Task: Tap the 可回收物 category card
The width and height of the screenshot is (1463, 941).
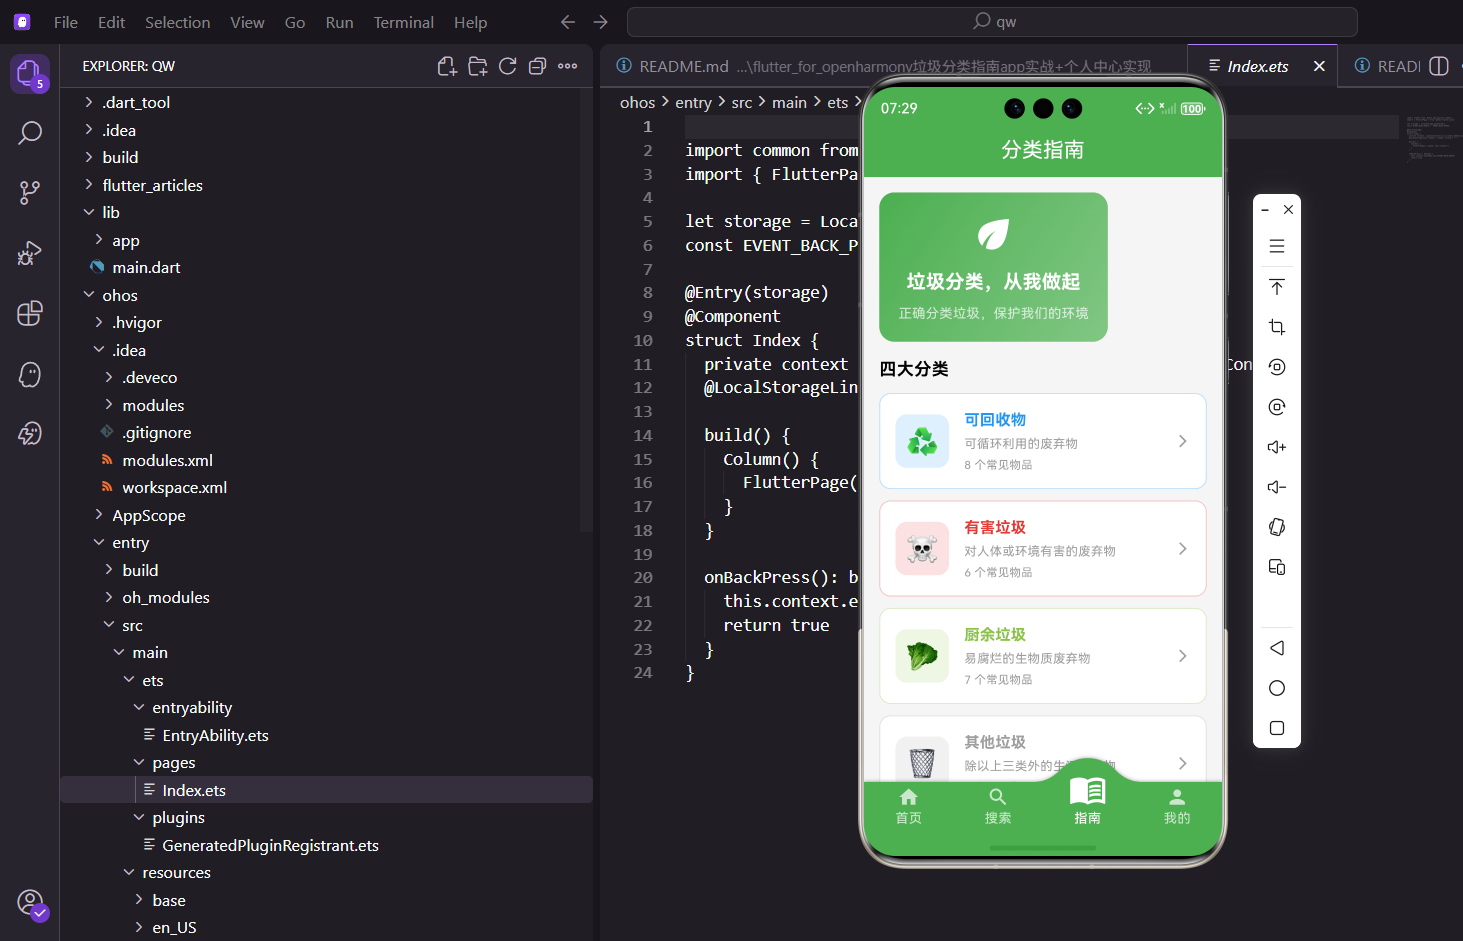Action: (x=1042, y=441)
